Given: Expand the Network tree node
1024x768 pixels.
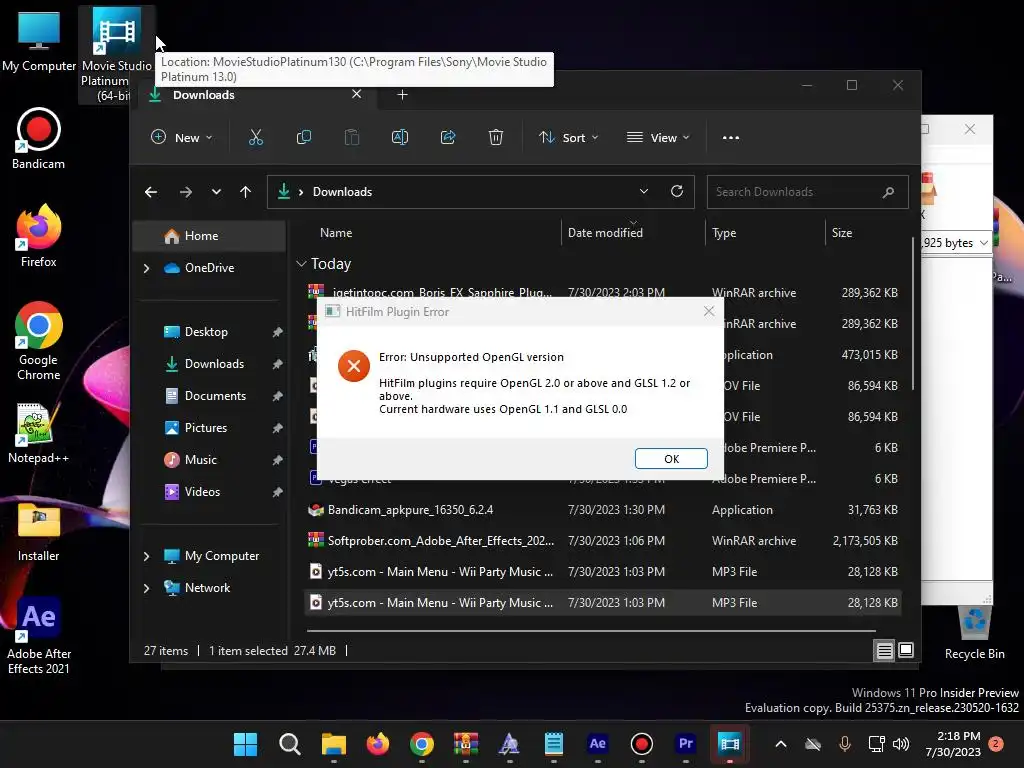Looking at the screenshot, I should coord(146,588).
